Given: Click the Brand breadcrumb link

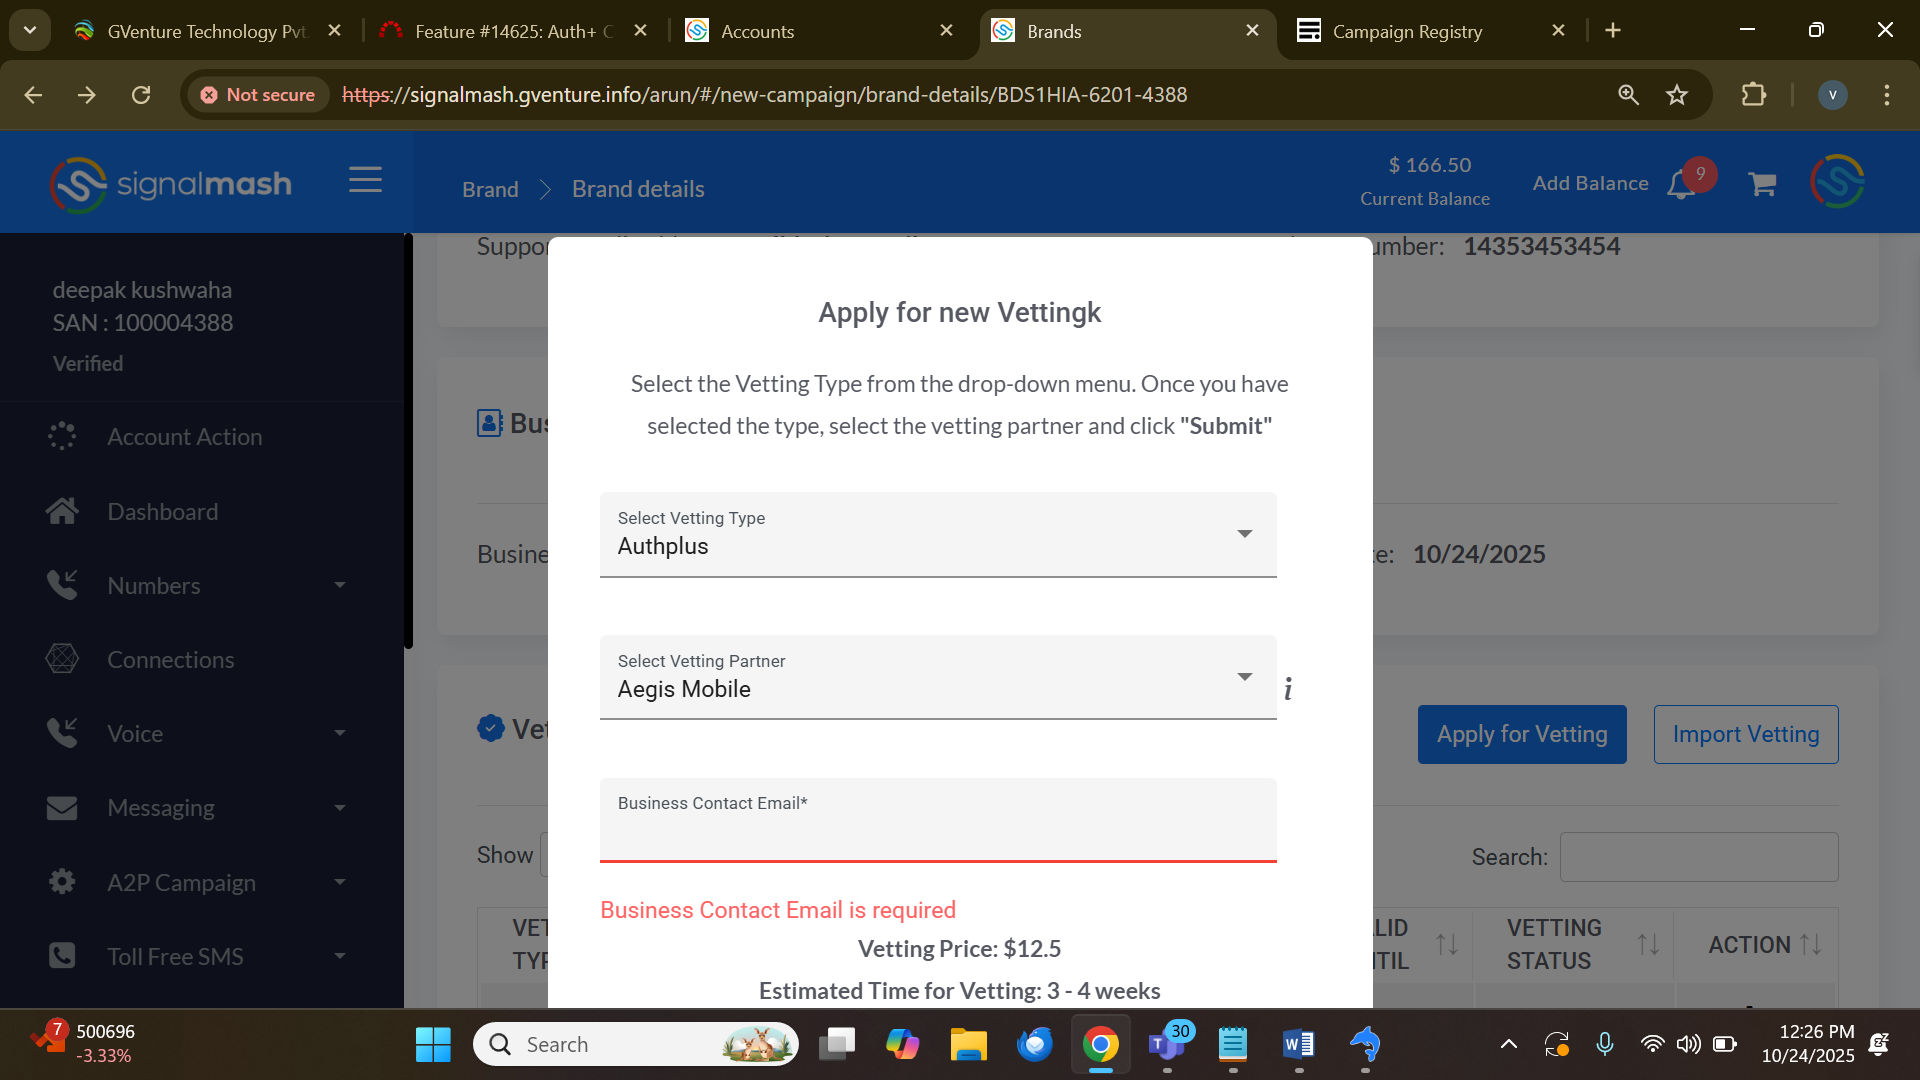Looking at the screenshot, I should coord(490,189).
